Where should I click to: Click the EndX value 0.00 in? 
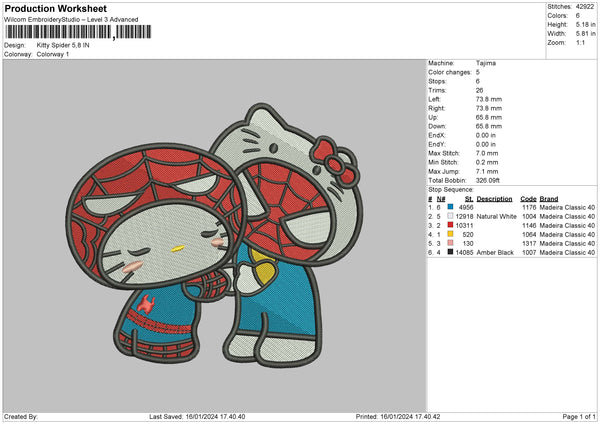pyautogui.click(x=486, y=135)
